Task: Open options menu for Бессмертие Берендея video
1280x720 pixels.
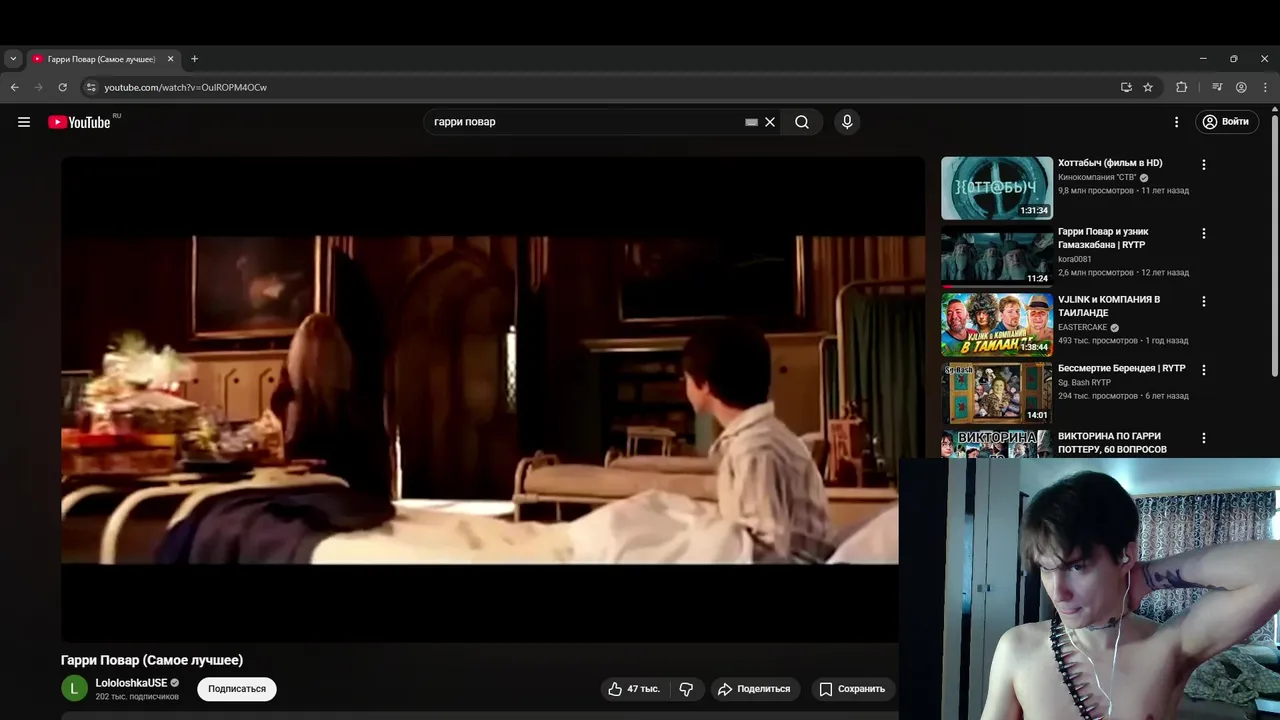Action: point(1204,370)
